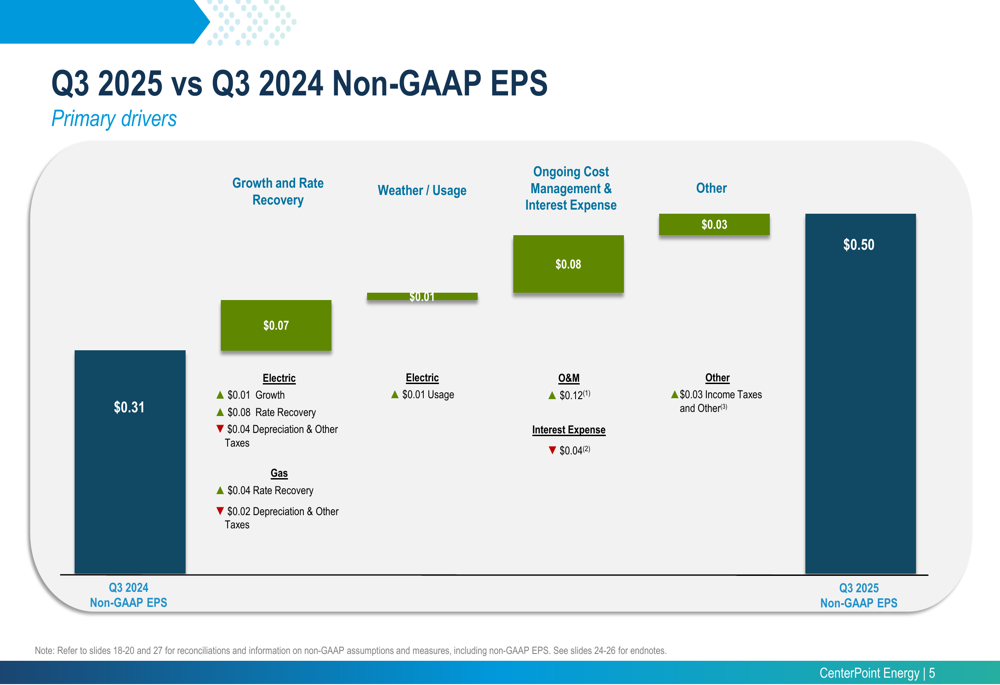Select the green $0.03 Other bar
Image resolution: width=1000 pixels, height=685 pixels.
[x=714, y=225]
